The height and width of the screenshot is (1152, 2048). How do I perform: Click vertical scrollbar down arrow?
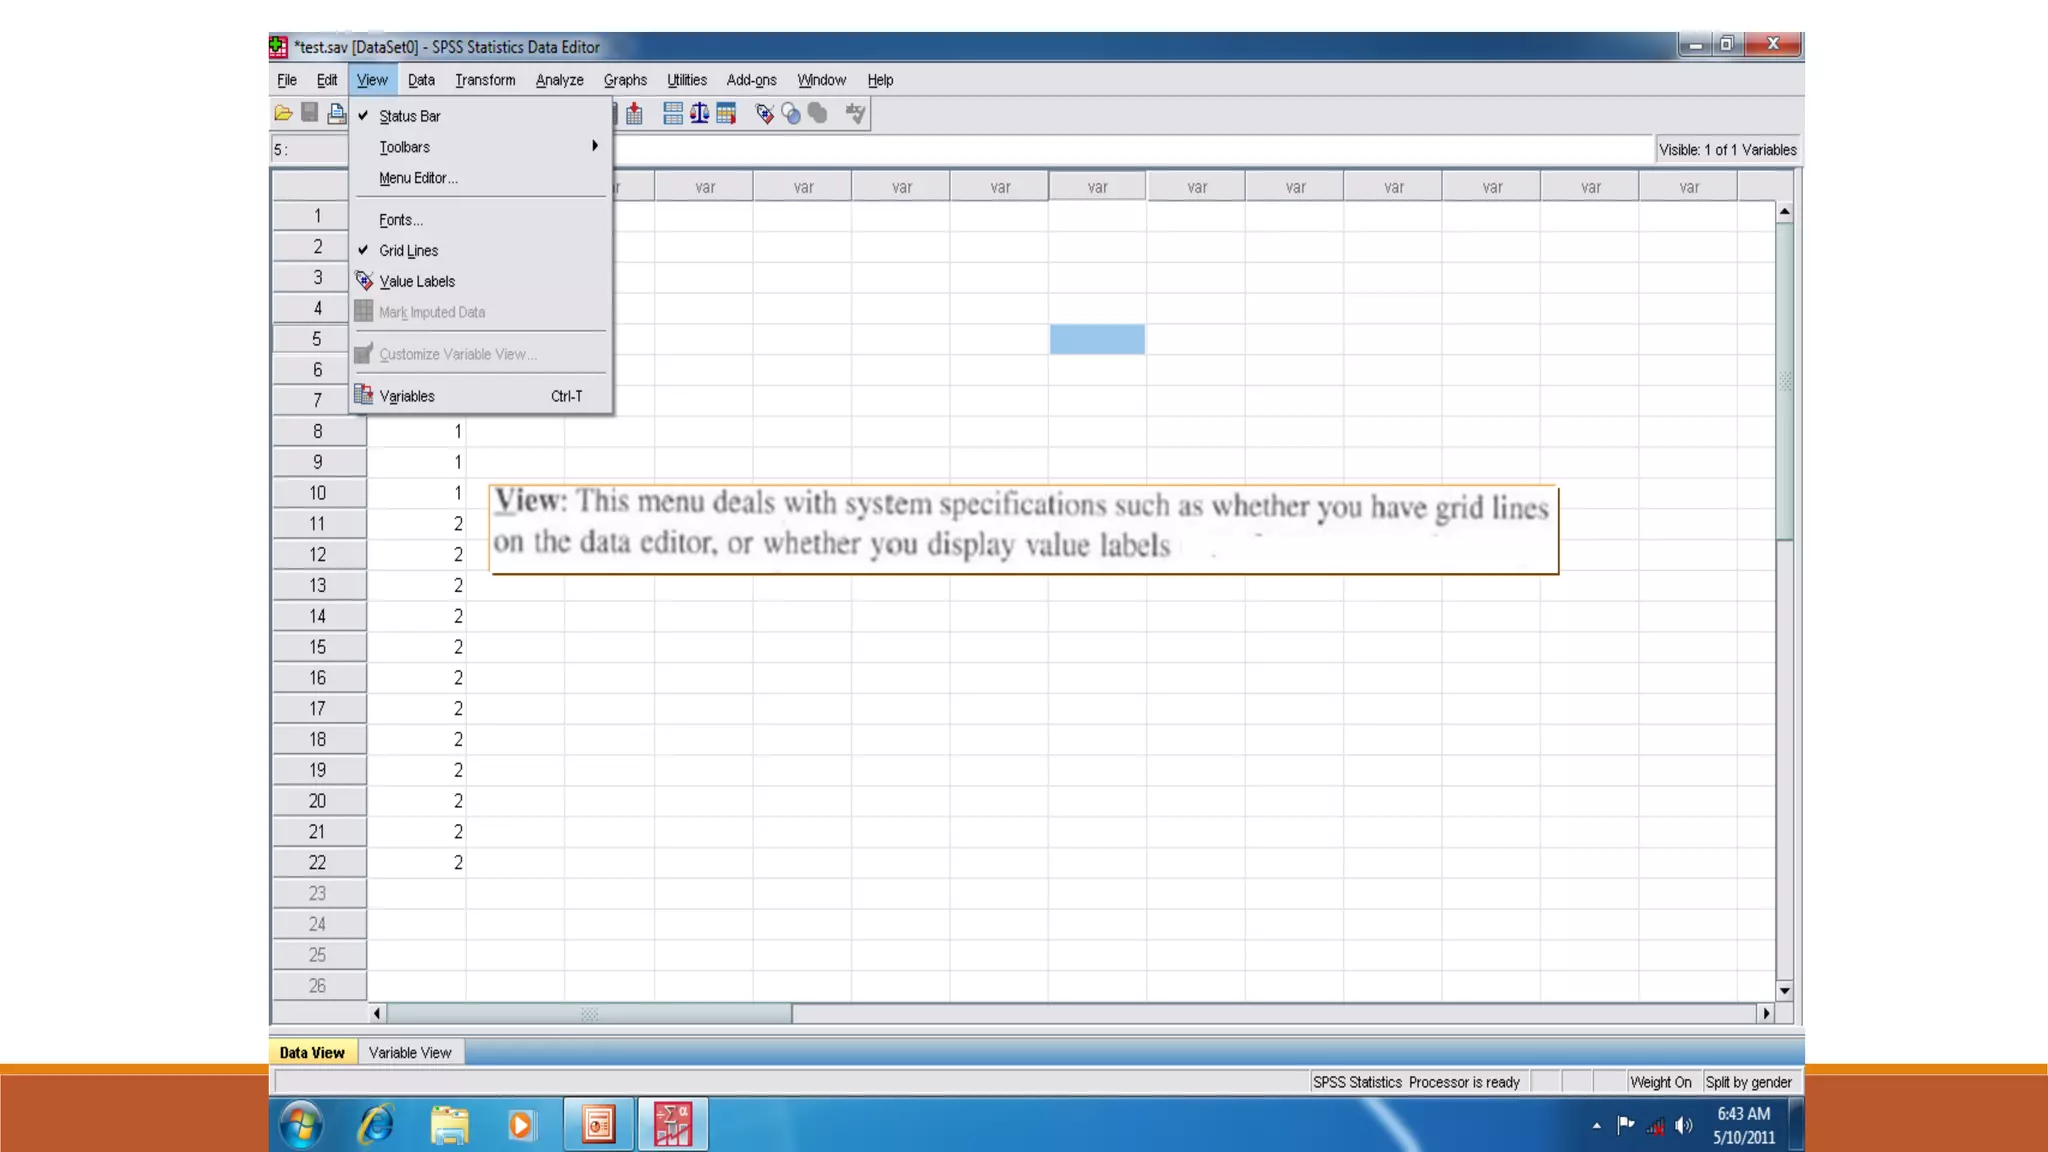(x=1785, y=991)
